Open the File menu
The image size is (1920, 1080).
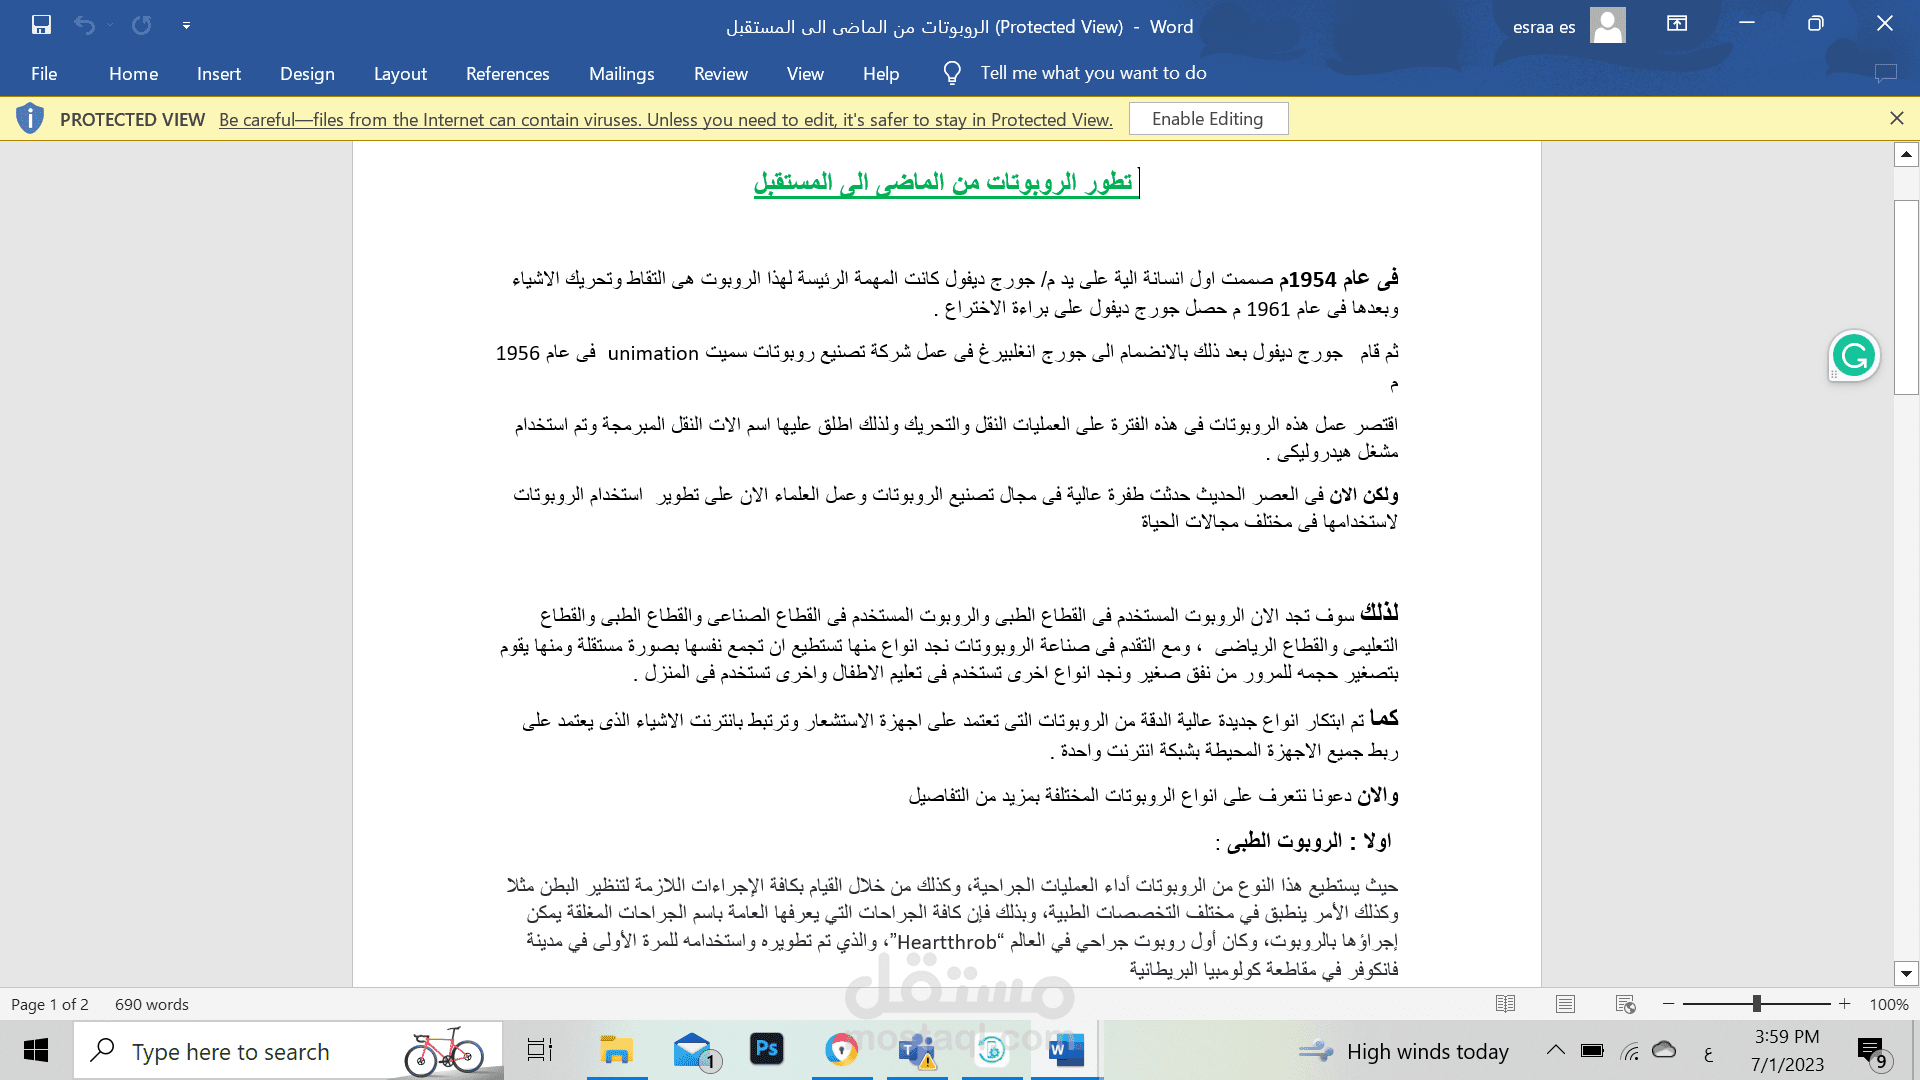(x=44, y=73)
